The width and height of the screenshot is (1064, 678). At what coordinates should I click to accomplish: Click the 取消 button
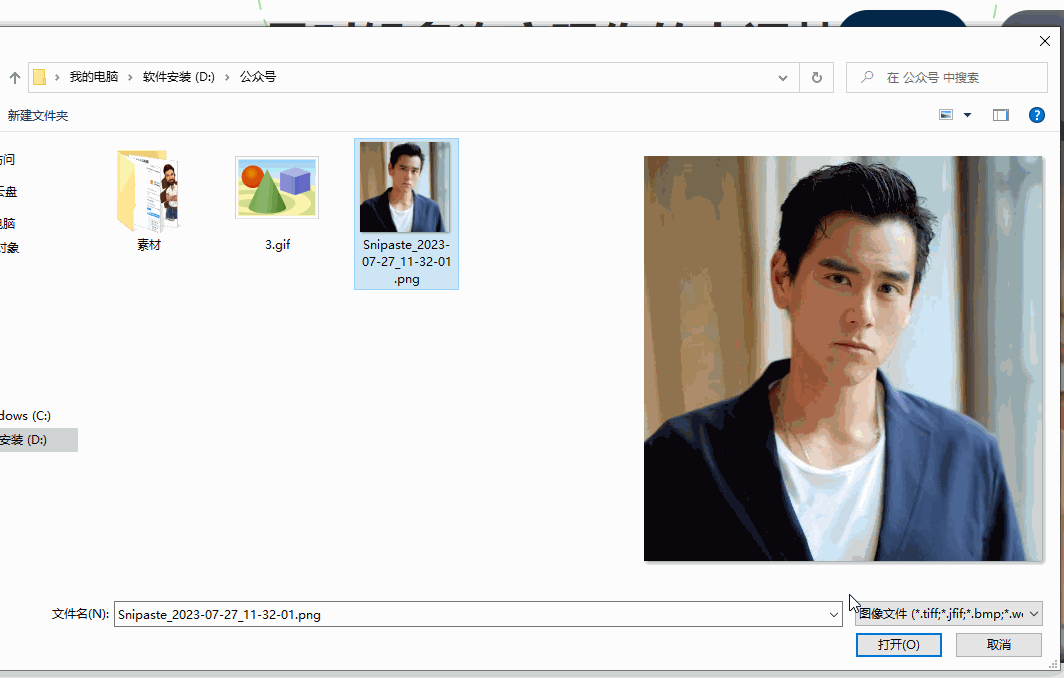(998, 645)
